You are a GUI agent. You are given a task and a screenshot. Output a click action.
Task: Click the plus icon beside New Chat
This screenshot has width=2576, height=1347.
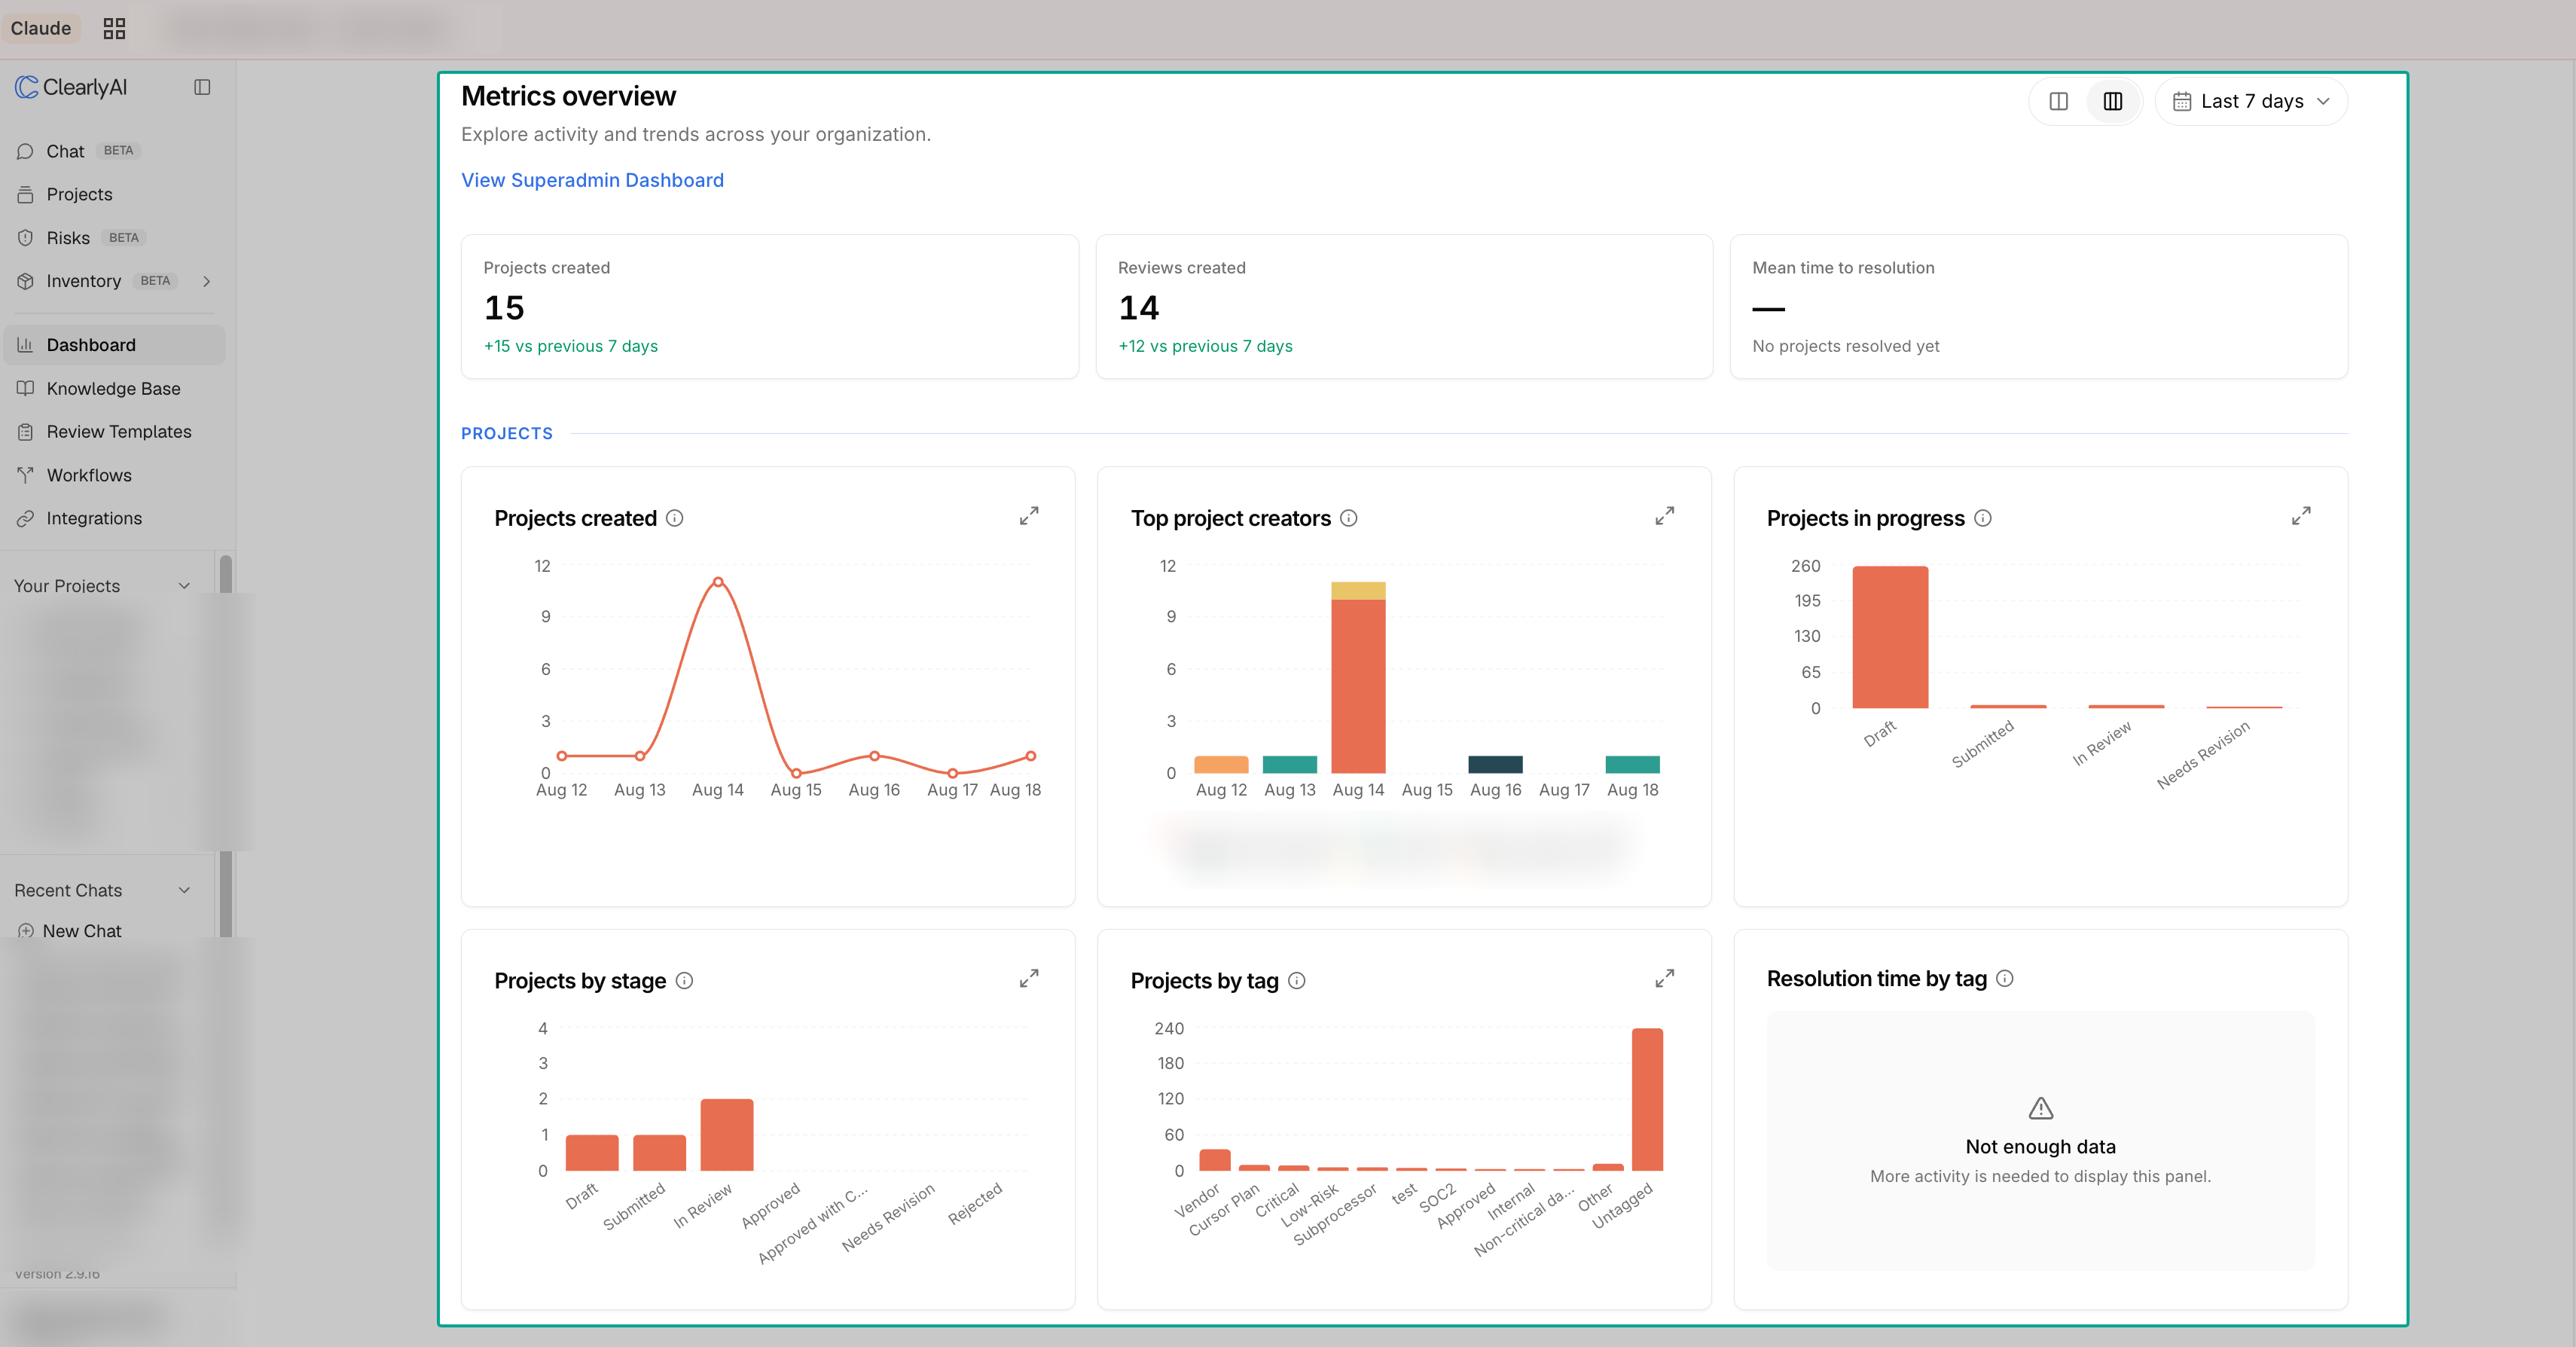(x=26, y=930)
